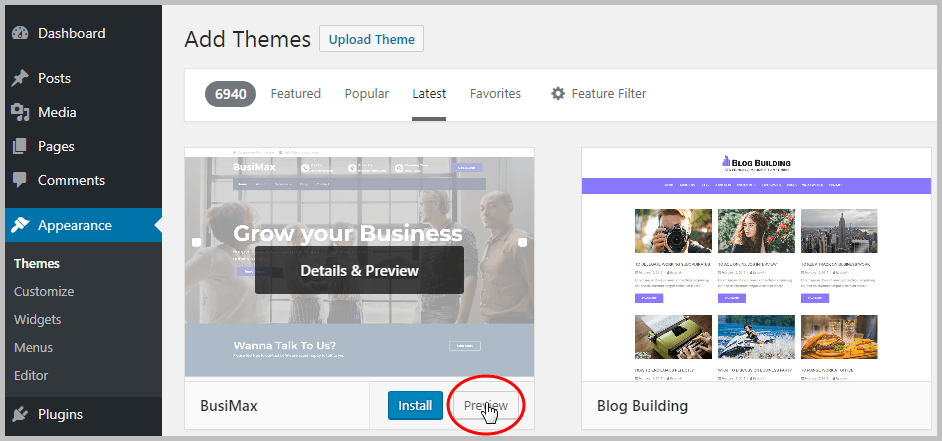Switch to the Popular themes tab
942x441 pixels.
(366, 94)
